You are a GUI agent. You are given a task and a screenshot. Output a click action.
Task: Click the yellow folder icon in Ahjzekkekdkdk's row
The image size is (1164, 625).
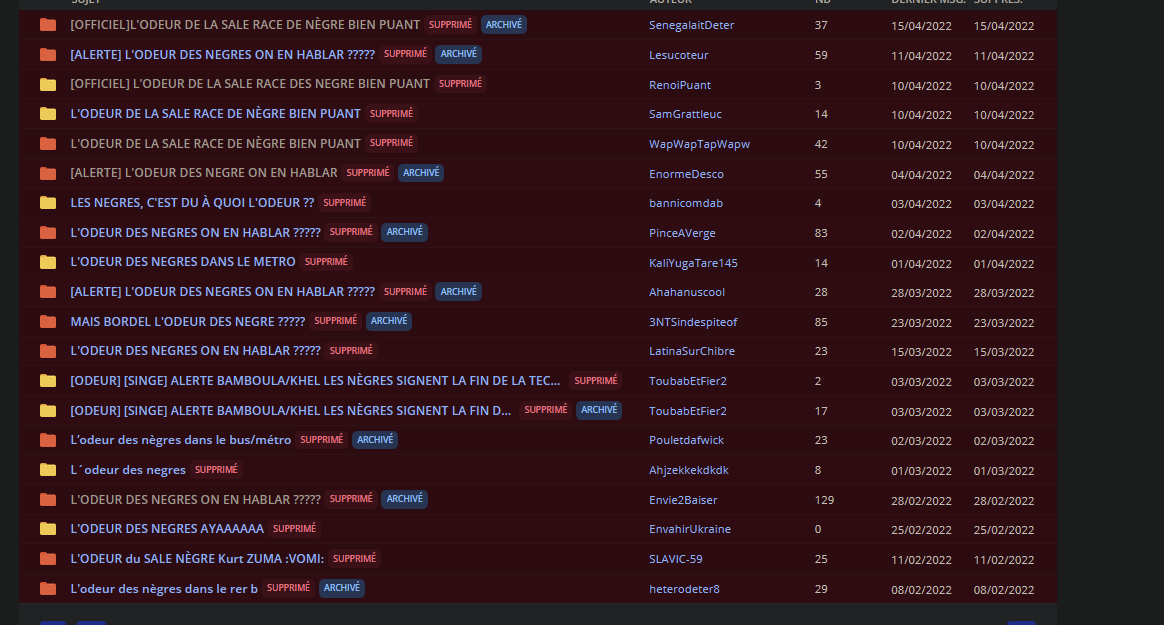click(x=48, y=470)
